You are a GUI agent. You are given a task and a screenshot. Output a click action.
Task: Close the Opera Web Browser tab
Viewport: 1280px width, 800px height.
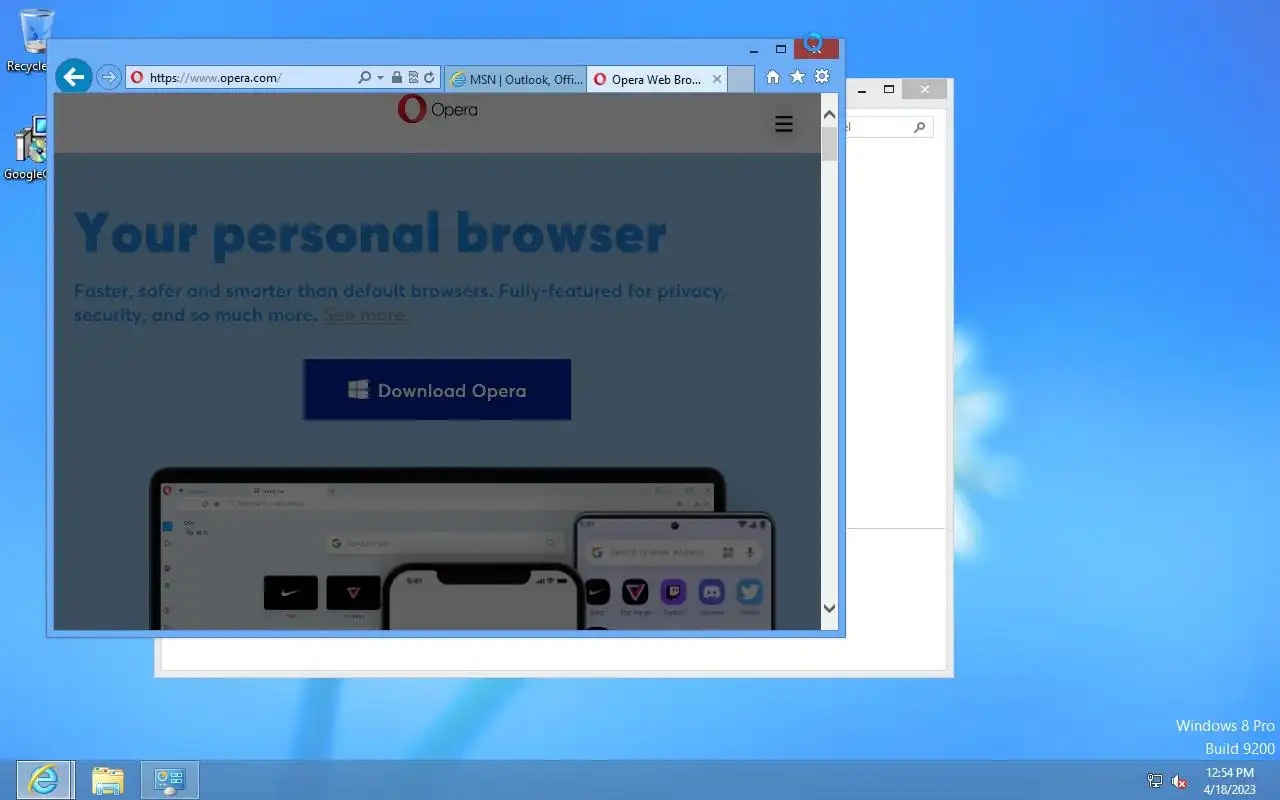click(717, 79)
